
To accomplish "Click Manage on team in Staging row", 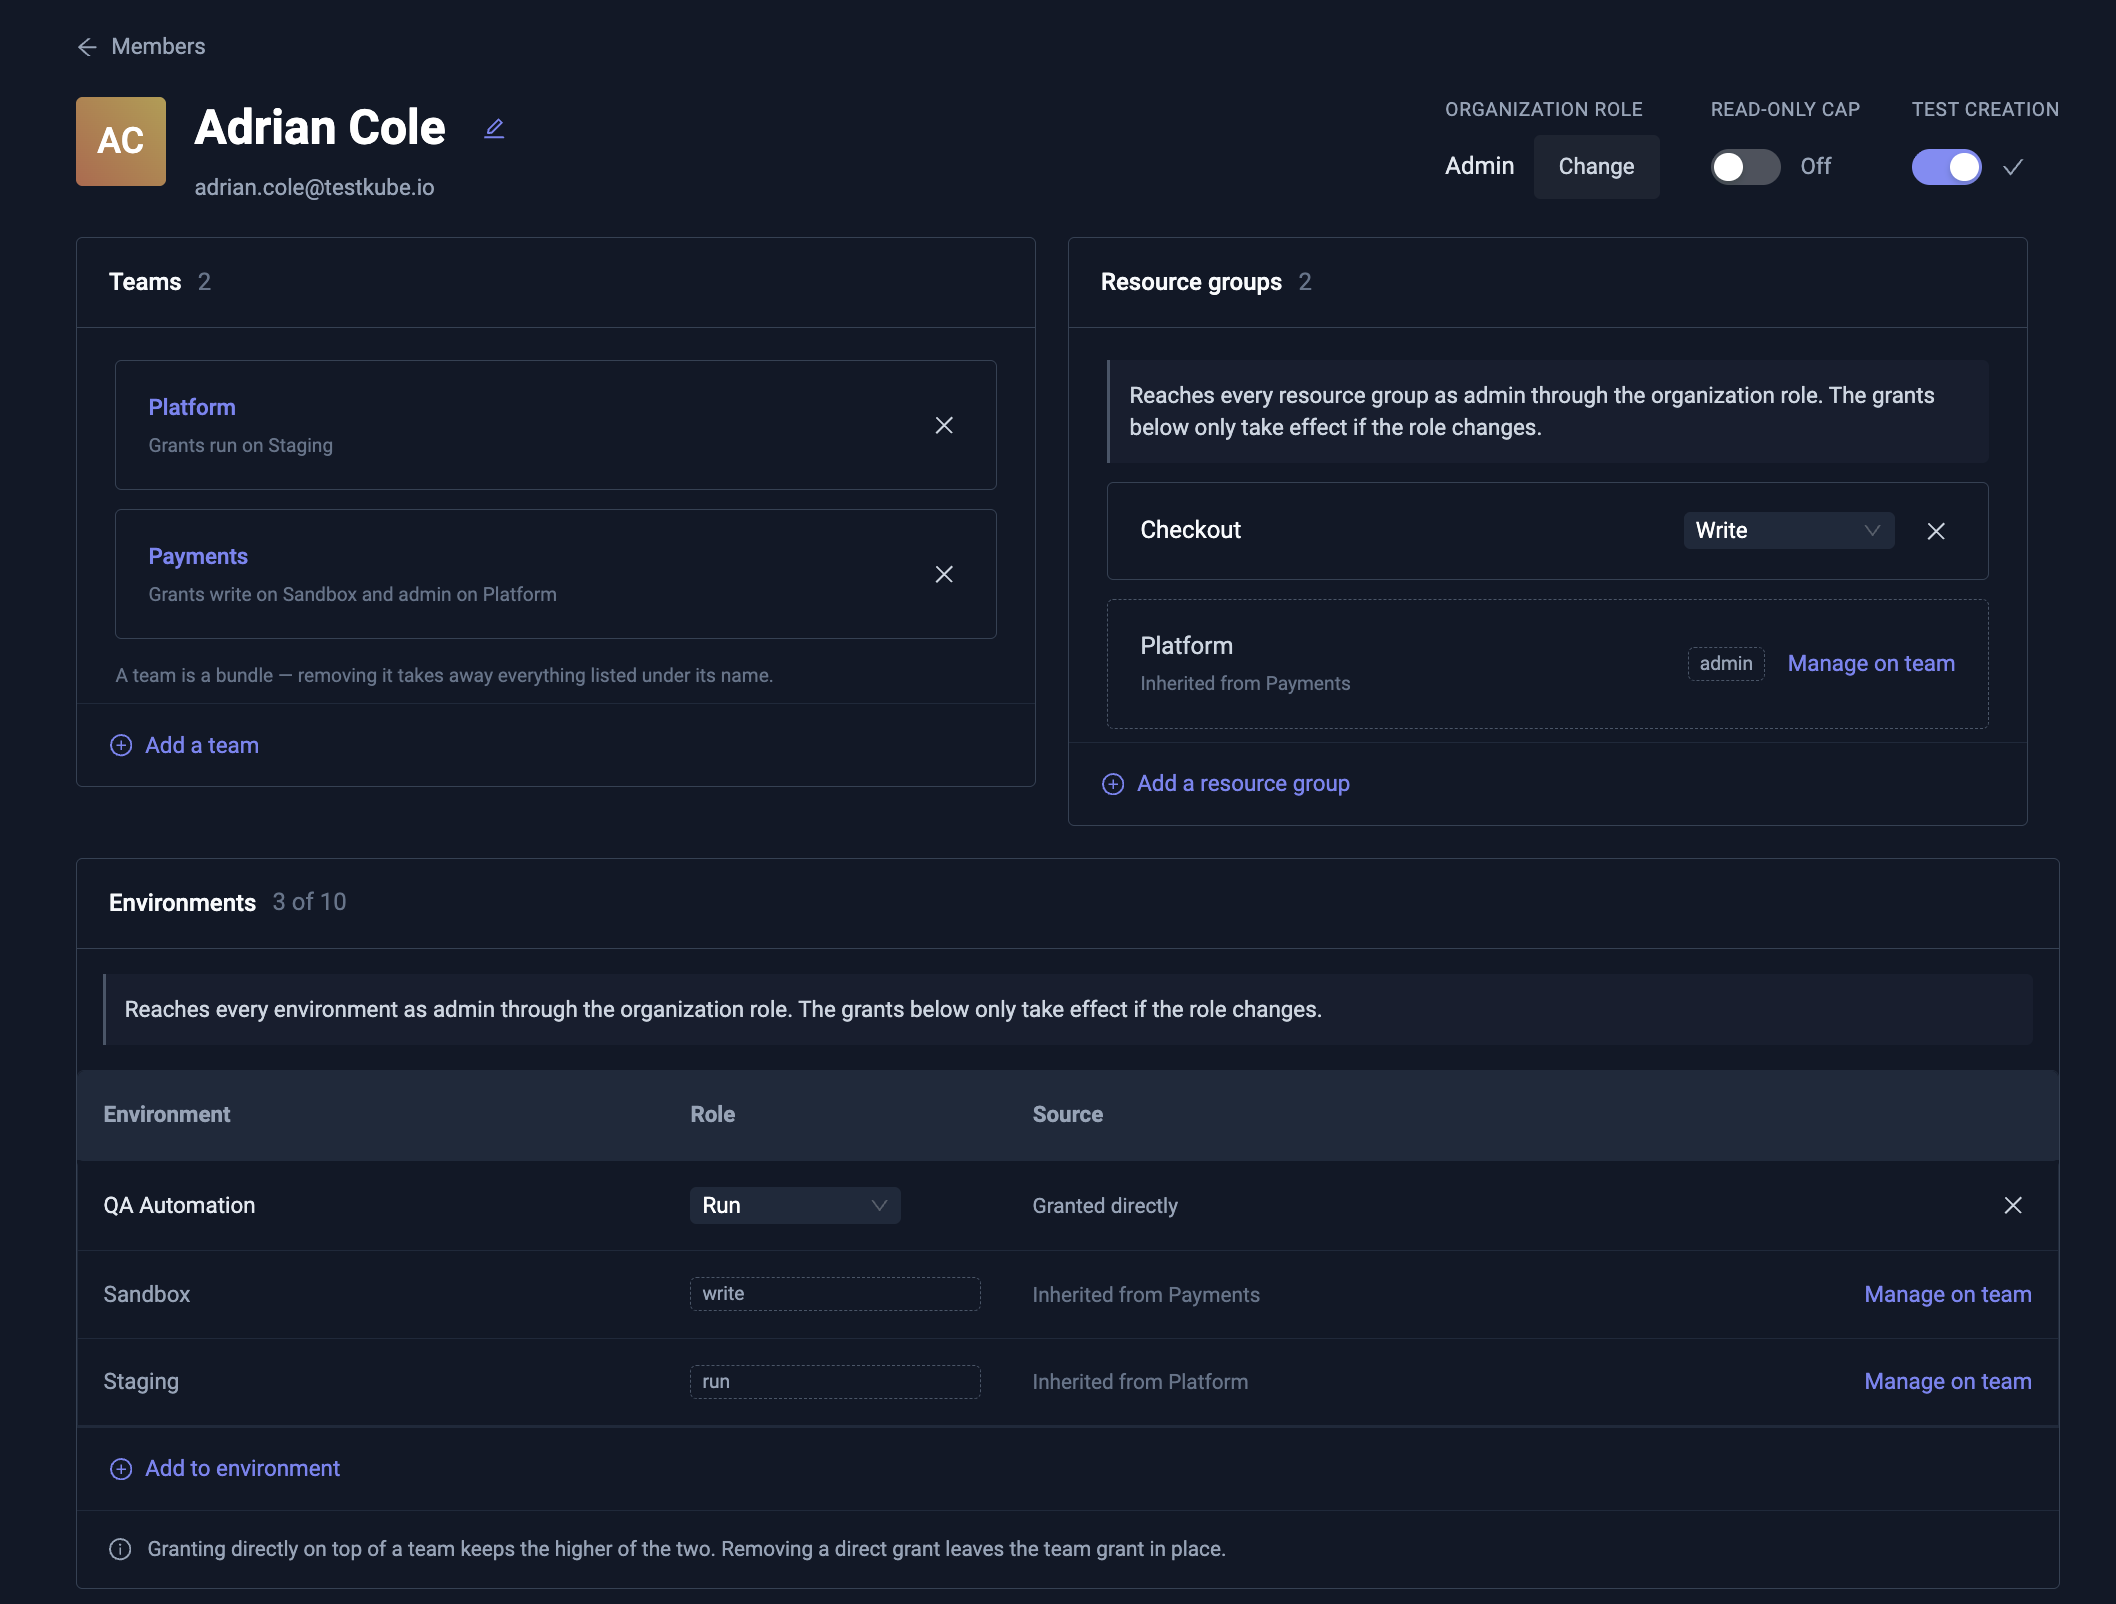I will pyautogui.click(x=1947, y=1381).
